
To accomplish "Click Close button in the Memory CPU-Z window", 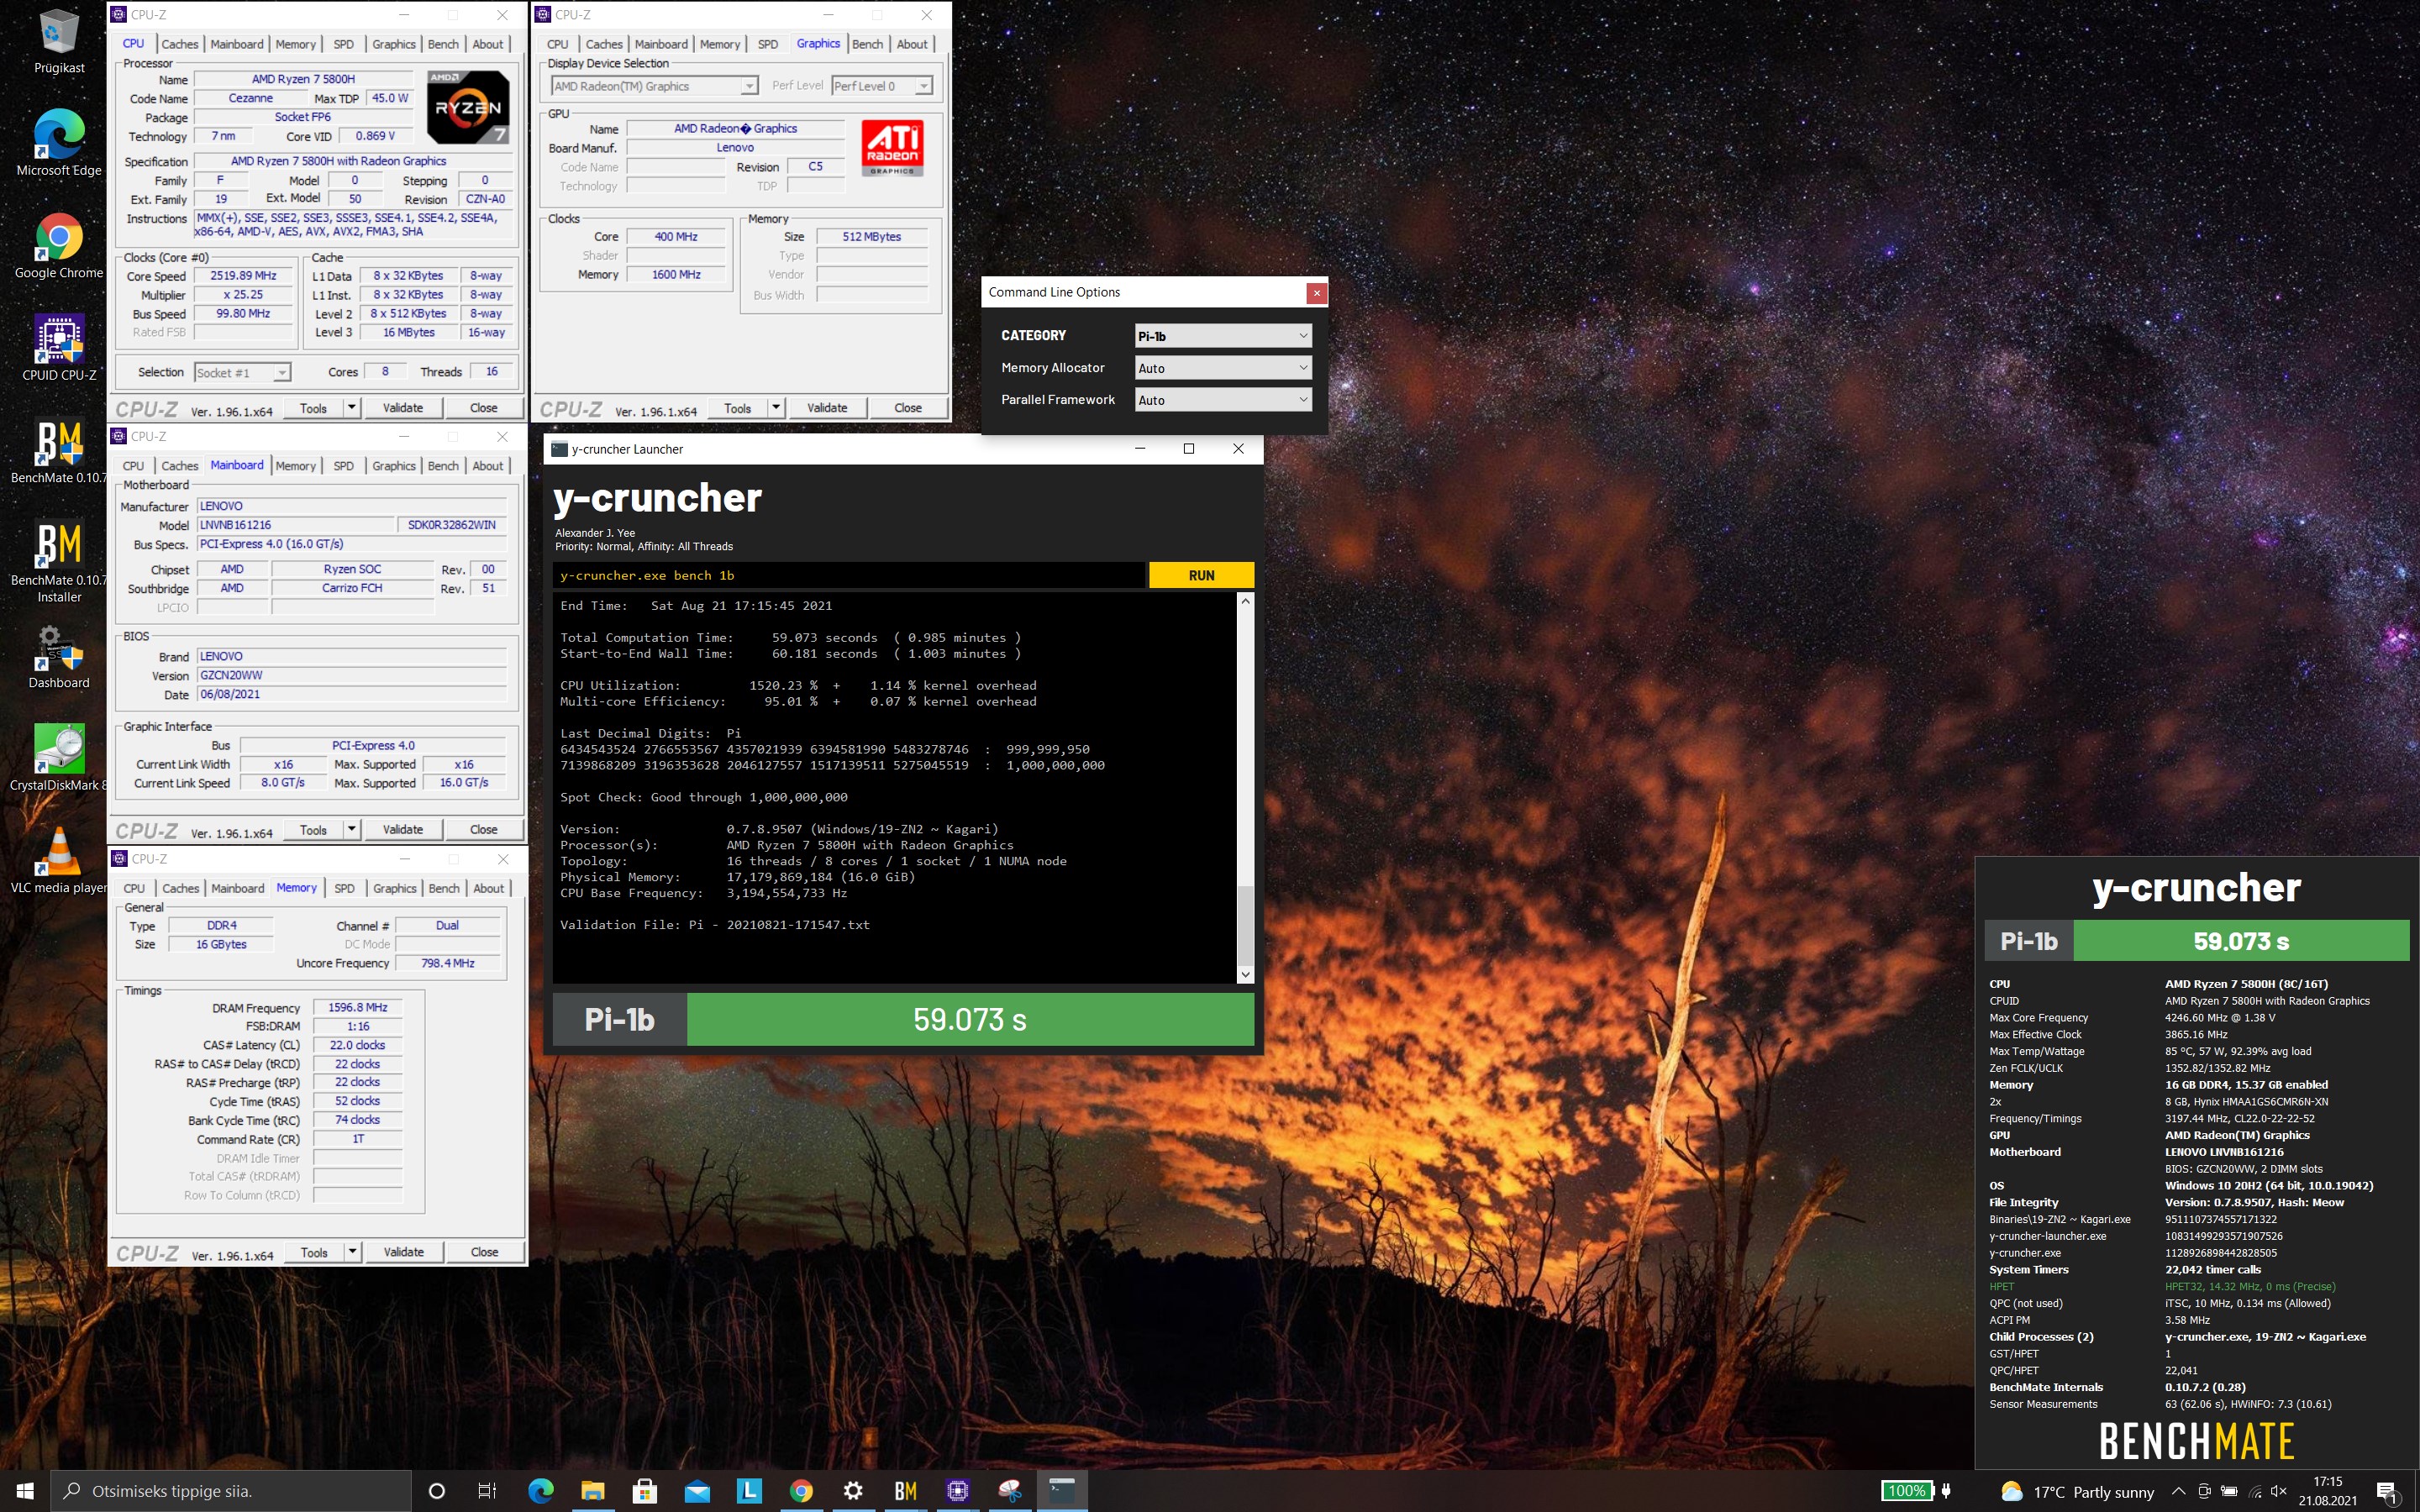I will point(485,1252).
